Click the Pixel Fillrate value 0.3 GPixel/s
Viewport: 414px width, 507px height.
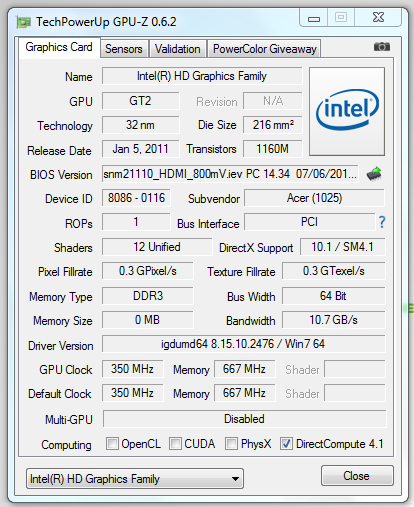pyautogui.click(x=148, y=271)
